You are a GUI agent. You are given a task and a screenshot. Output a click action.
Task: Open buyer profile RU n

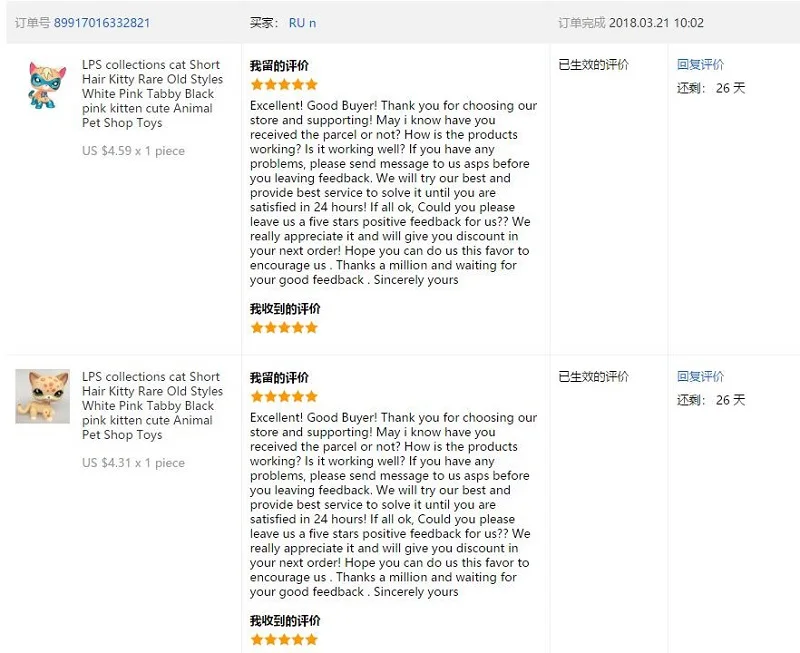click(302, 23)
